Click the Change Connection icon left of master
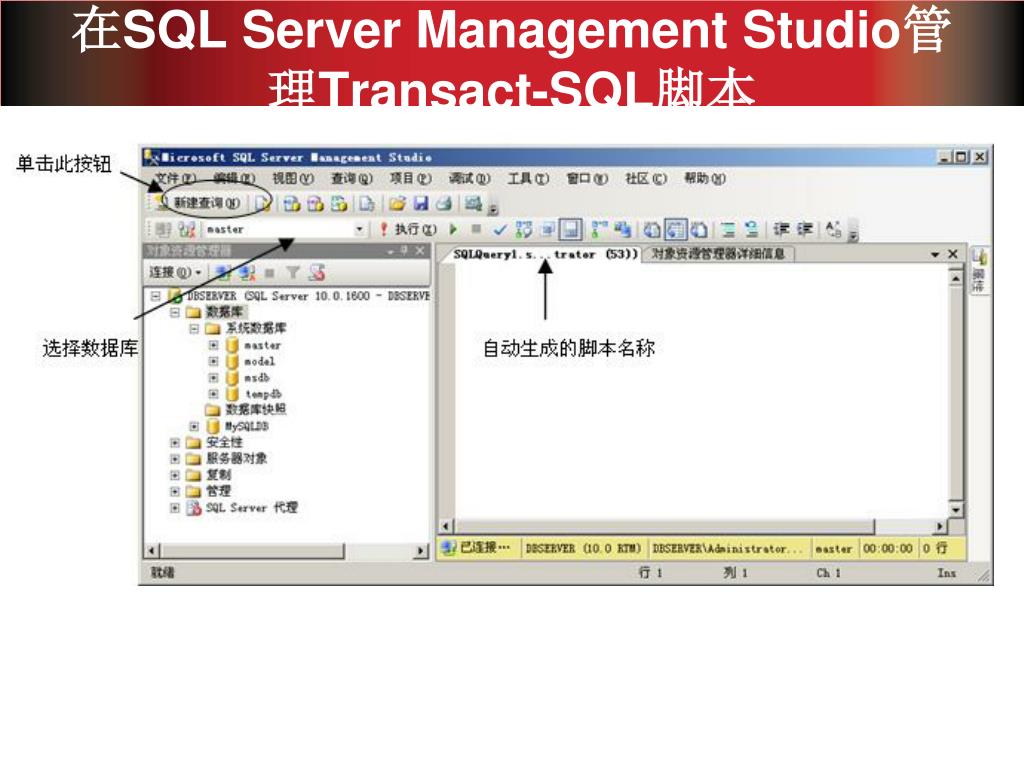This screenshot has height=768, width=1024. click(187, 229)
